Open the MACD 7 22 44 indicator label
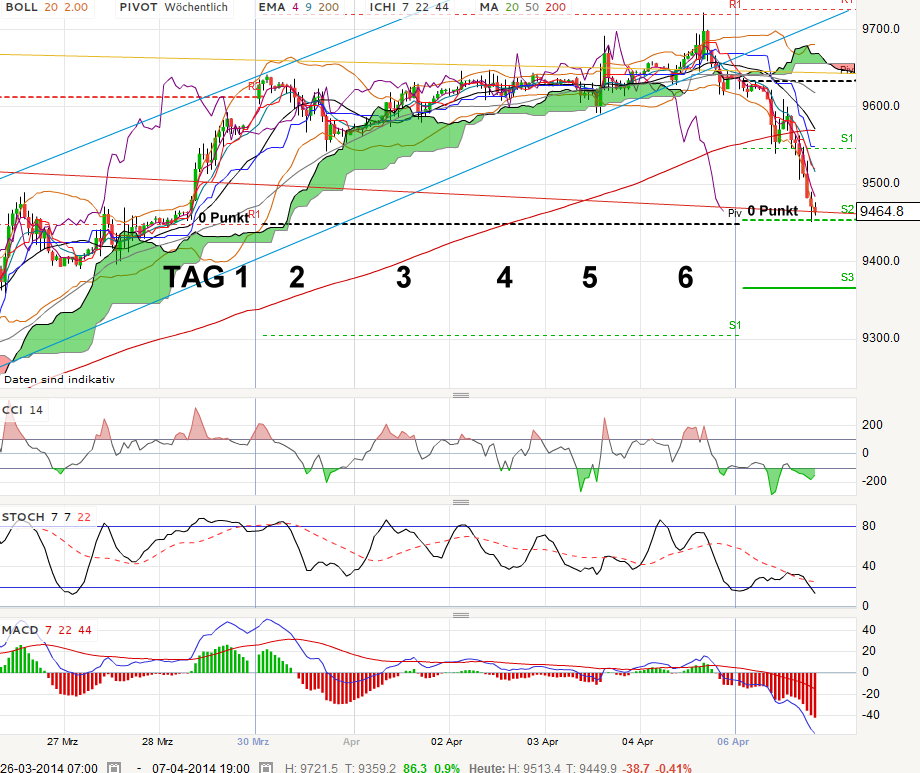 coord(47,630)
